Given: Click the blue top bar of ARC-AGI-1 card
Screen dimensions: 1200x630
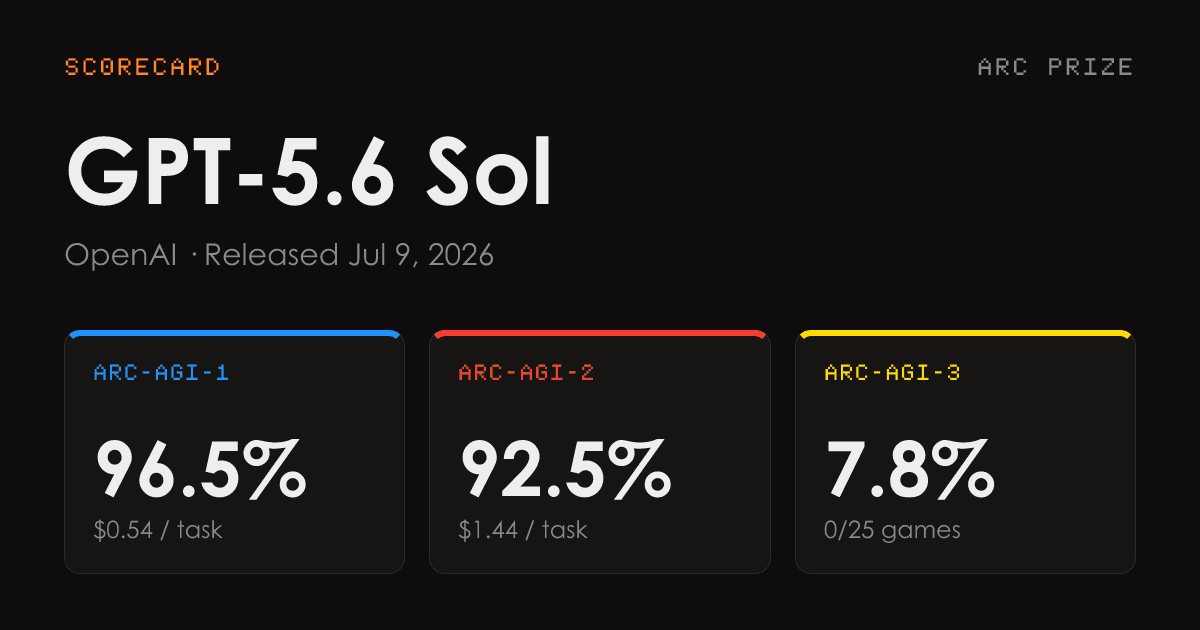Looking at the screenshot, I should 235,333.
